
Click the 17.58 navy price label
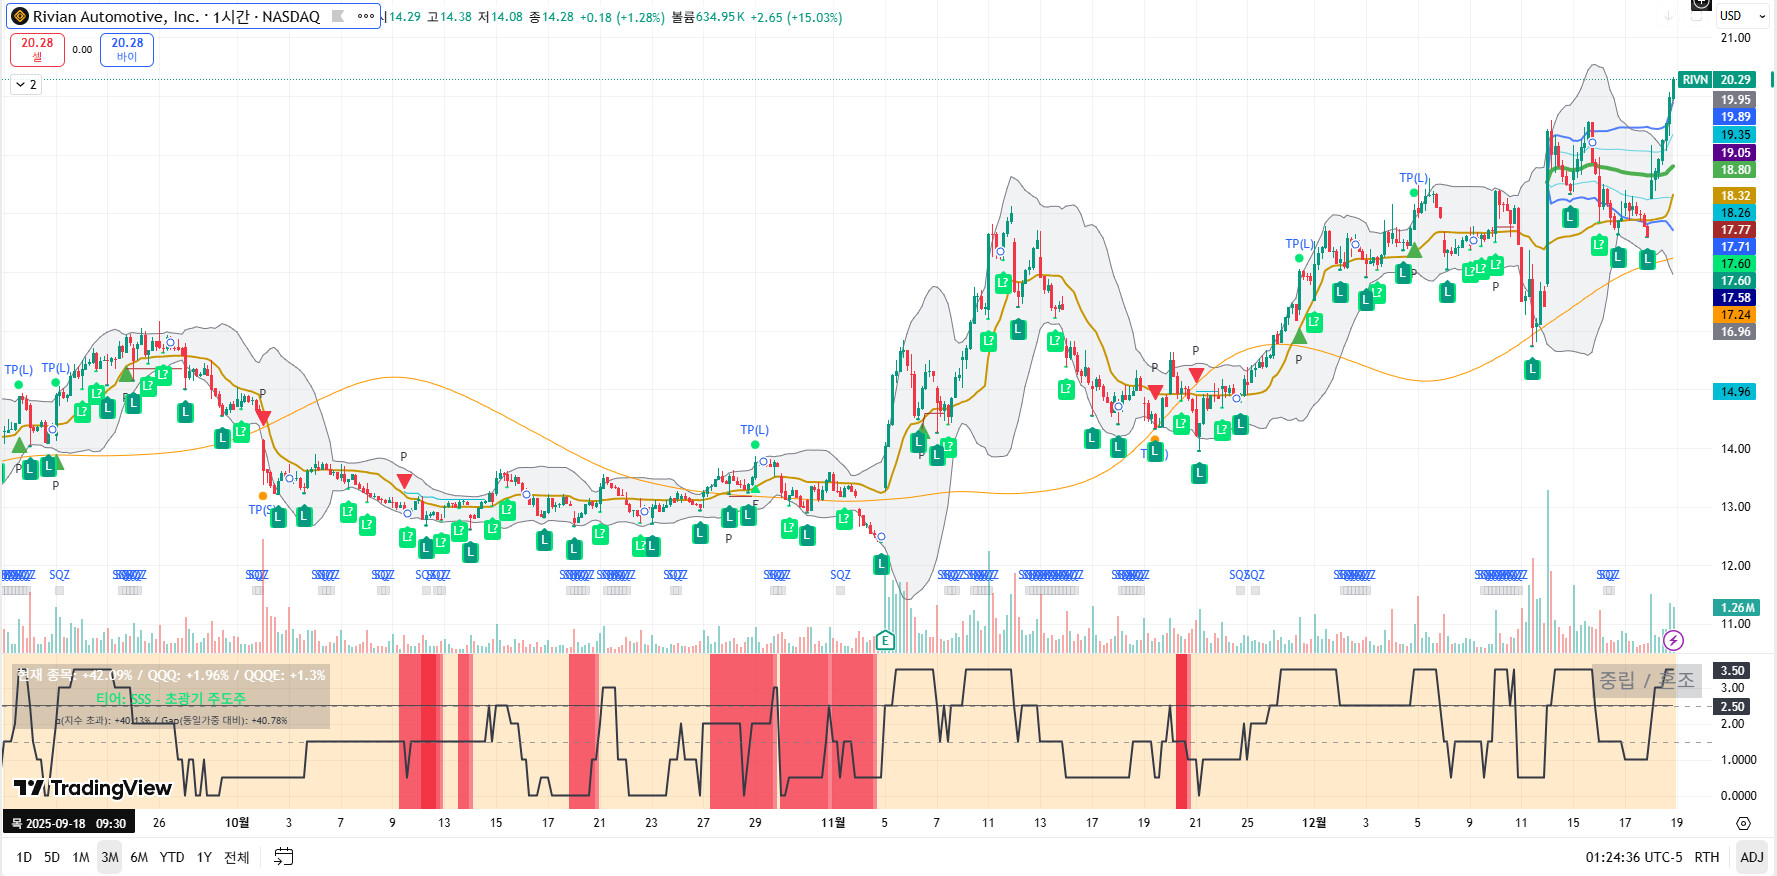click(x=1735, y=298)
